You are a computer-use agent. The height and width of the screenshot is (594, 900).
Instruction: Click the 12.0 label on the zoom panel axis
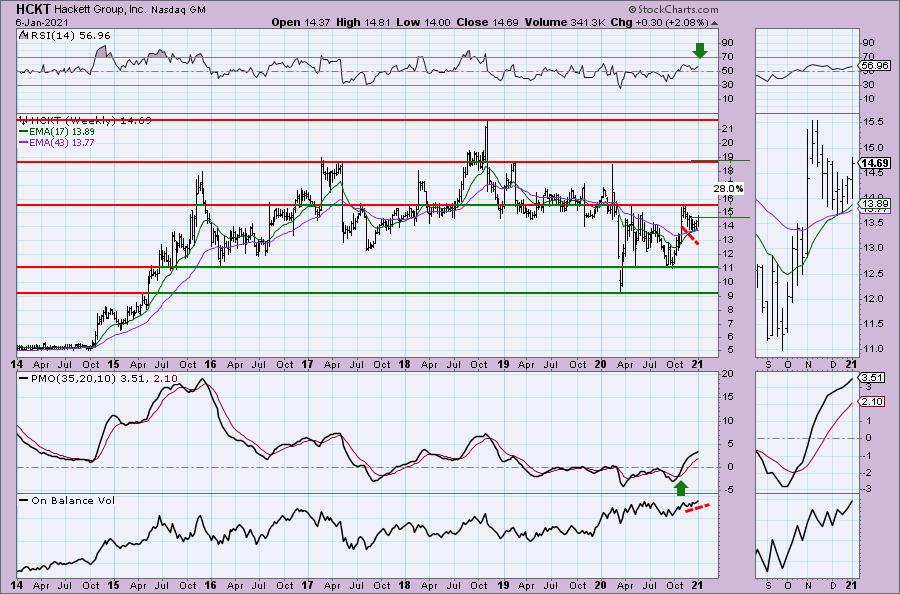[872, 298]
